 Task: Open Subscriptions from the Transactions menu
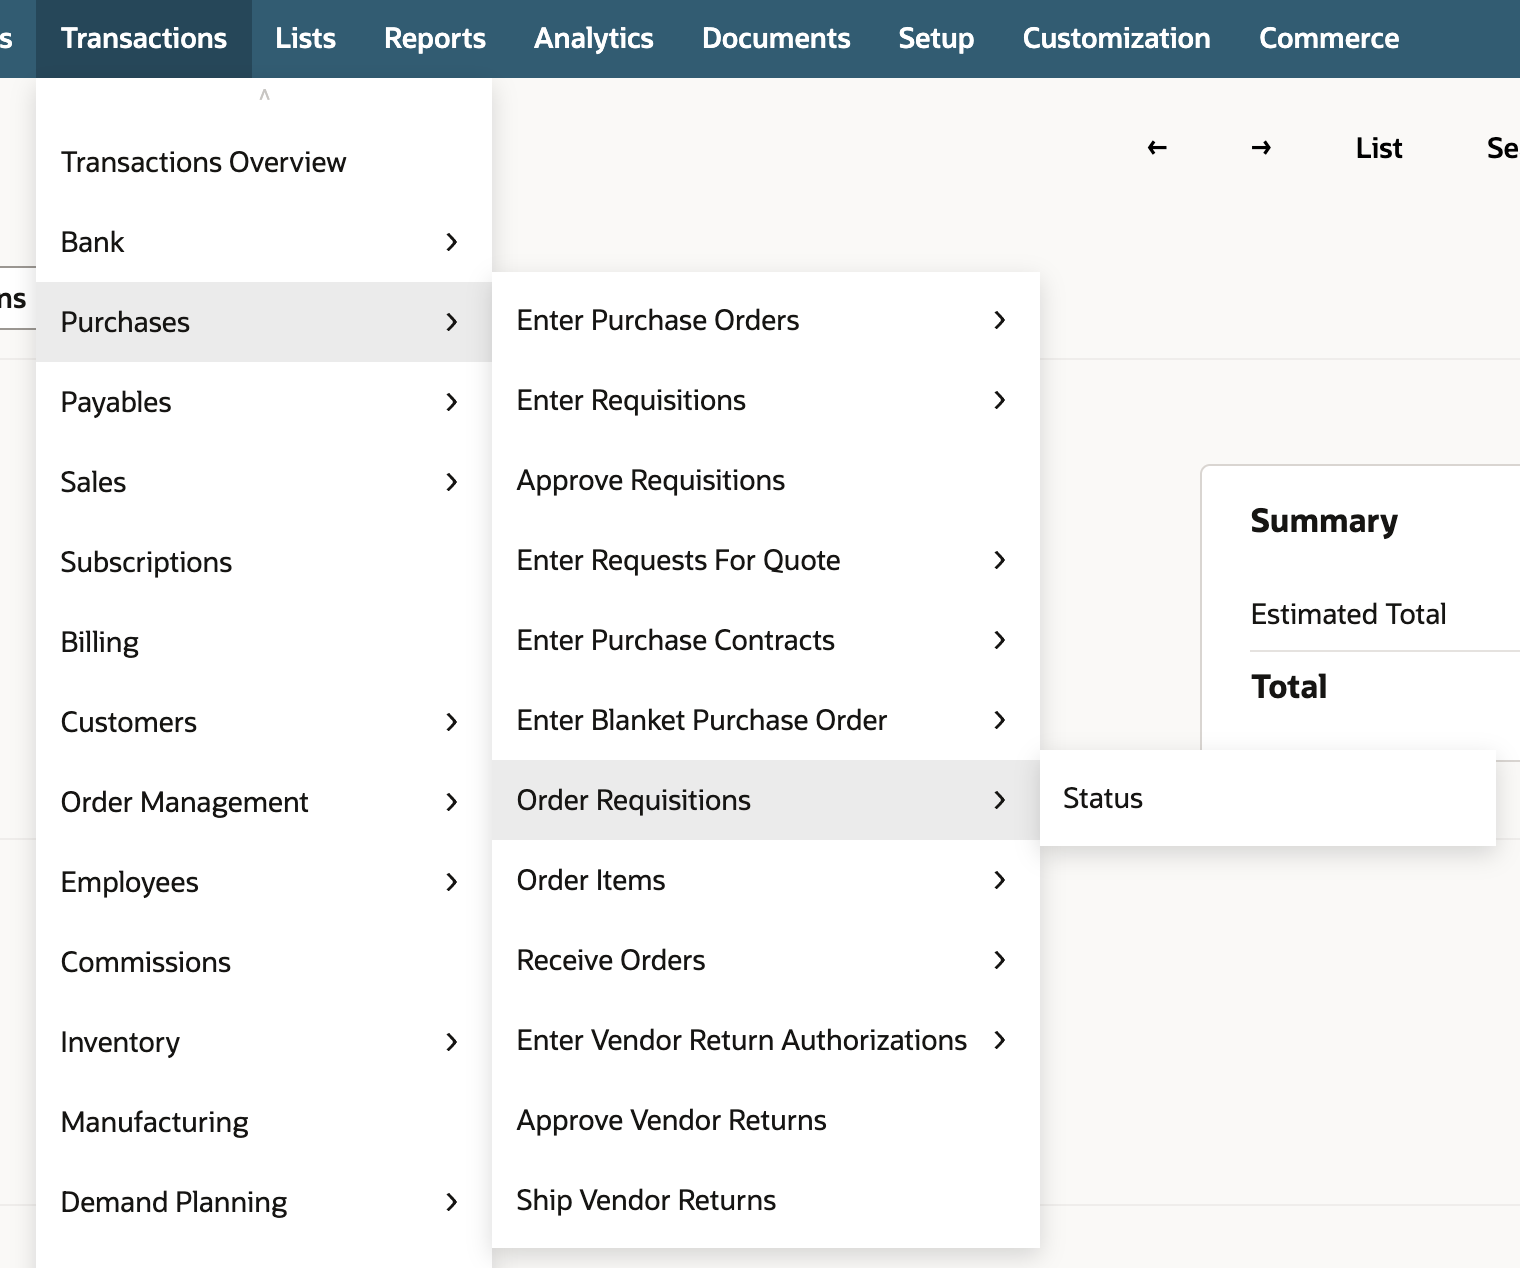pyautogui.click(x=264, y=562)
